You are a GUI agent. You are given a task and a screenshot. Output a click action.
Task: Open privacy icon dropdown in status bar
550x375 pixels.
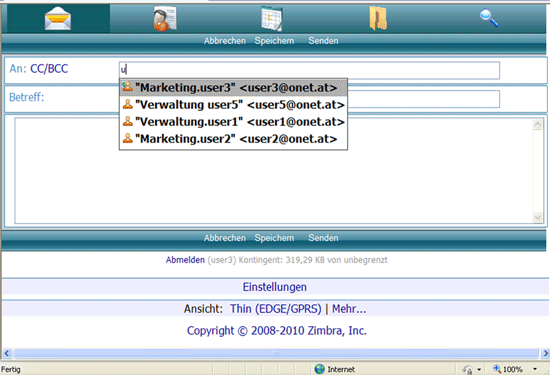pyautogui.click(x=479, y=369)
